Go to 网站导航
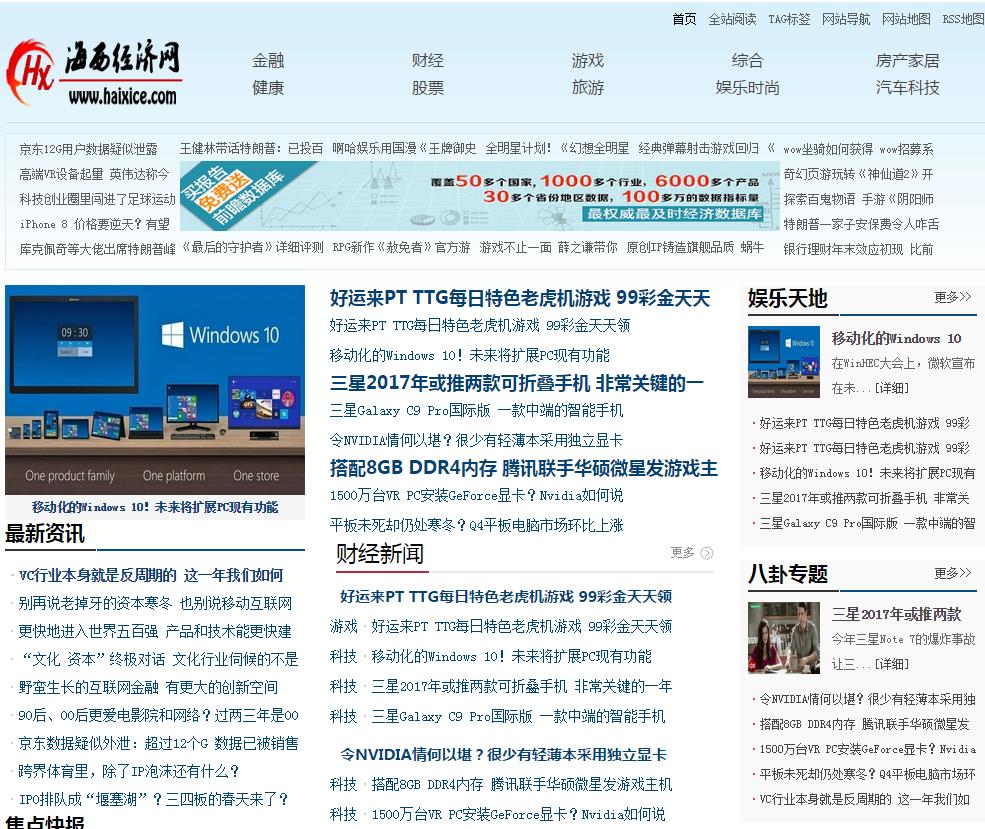The height and width of the screenshot is (829, 985). [x=846, y=19]
